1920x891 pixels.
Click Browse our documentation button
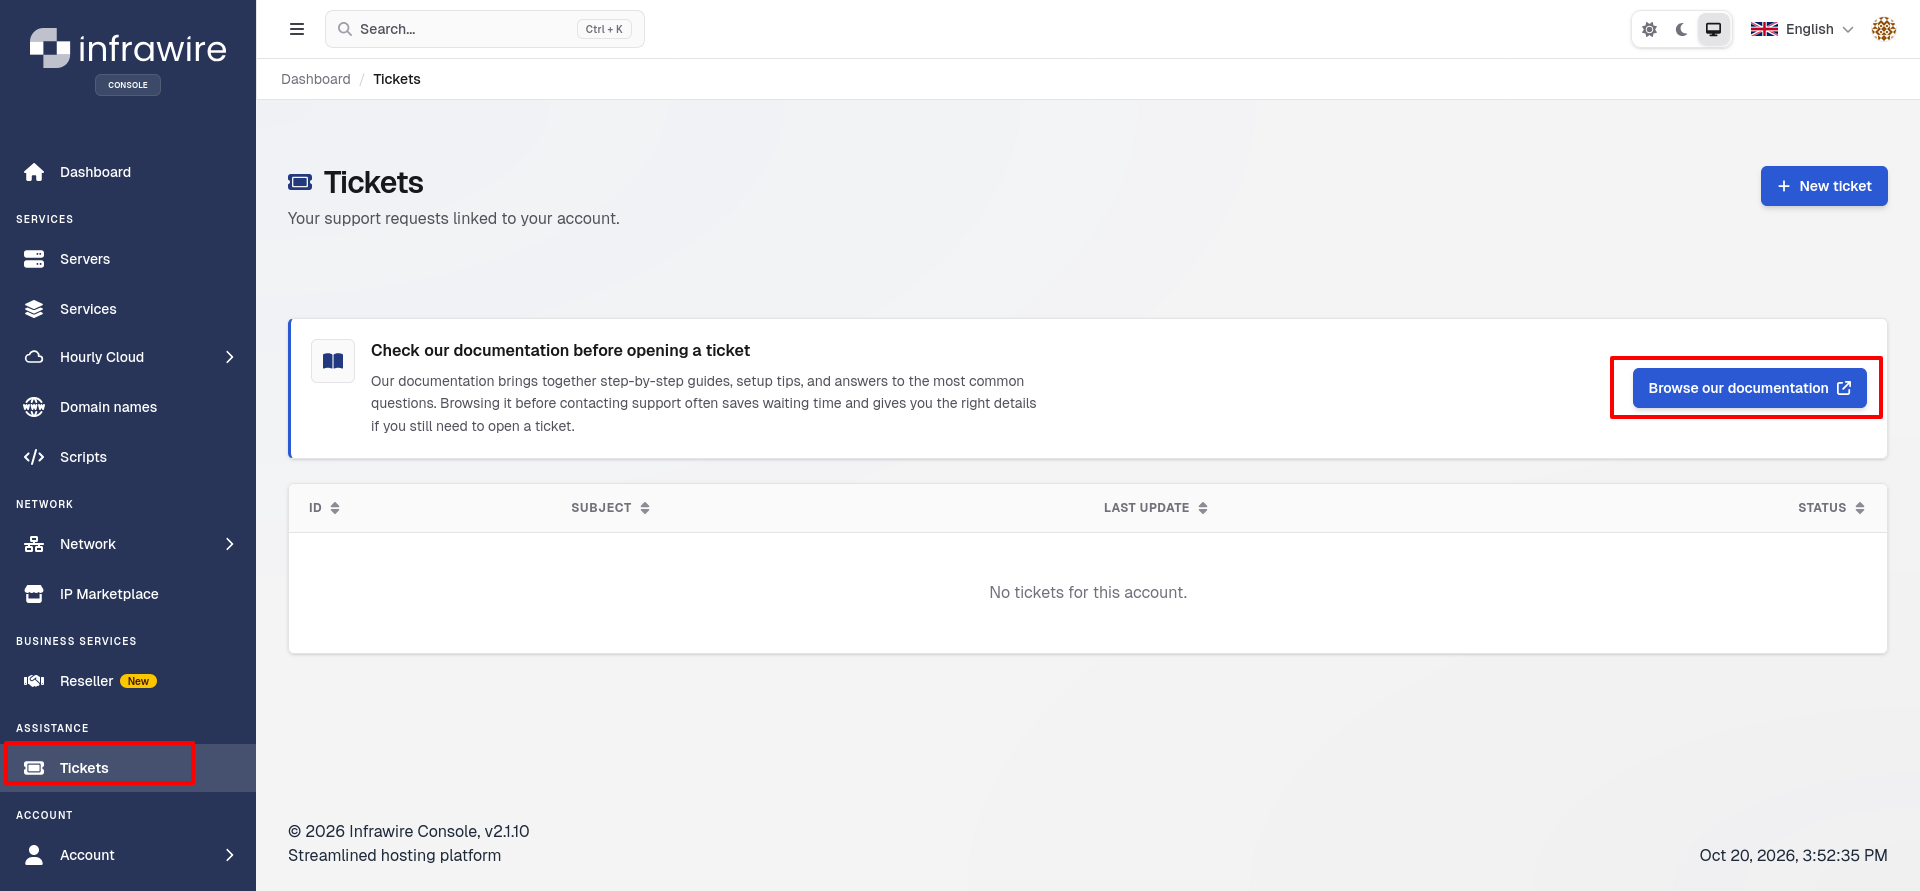[1750, 388]
